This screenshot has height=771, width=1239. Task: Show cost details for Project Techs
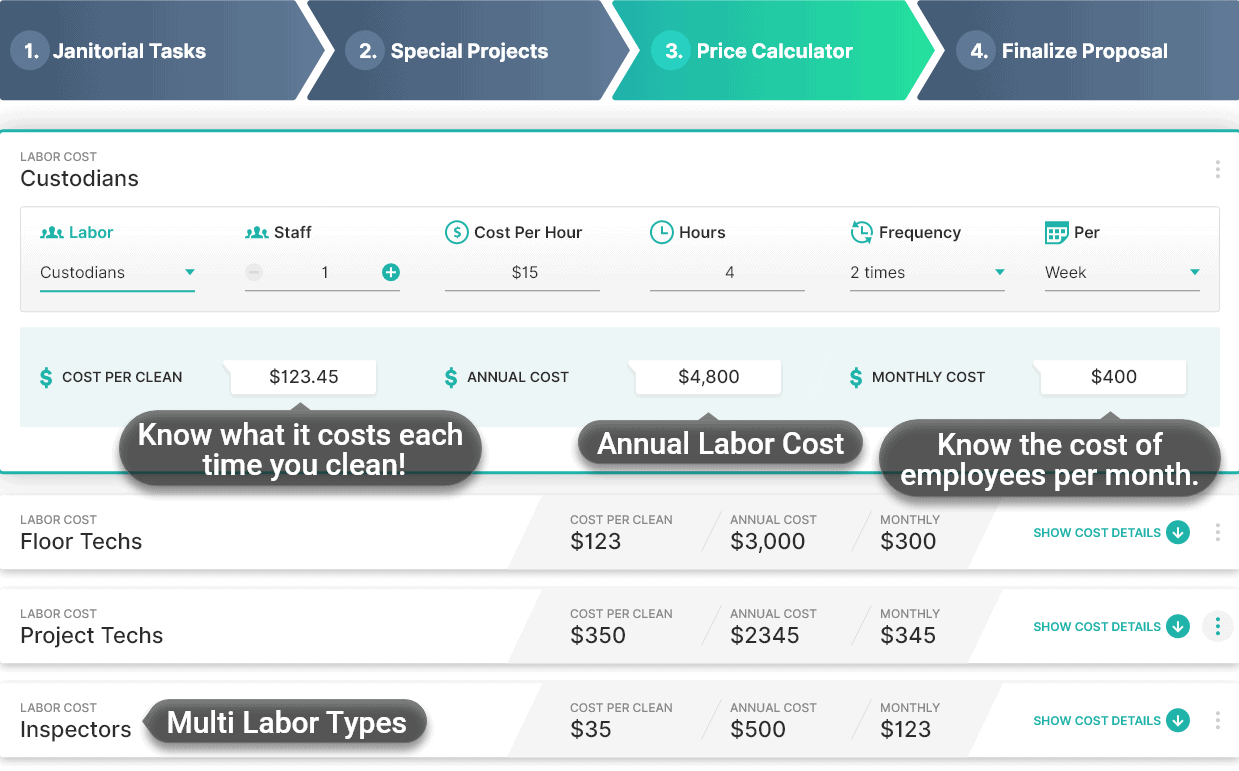pyautogui.click(x=1096, y=626)
